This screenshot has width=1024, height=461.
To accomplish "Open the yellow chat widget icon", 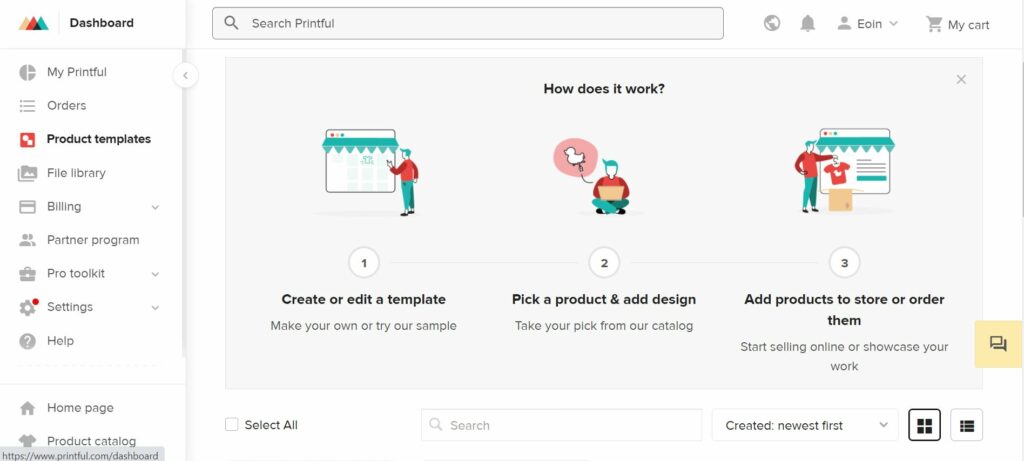I will (x=998, y=343).
